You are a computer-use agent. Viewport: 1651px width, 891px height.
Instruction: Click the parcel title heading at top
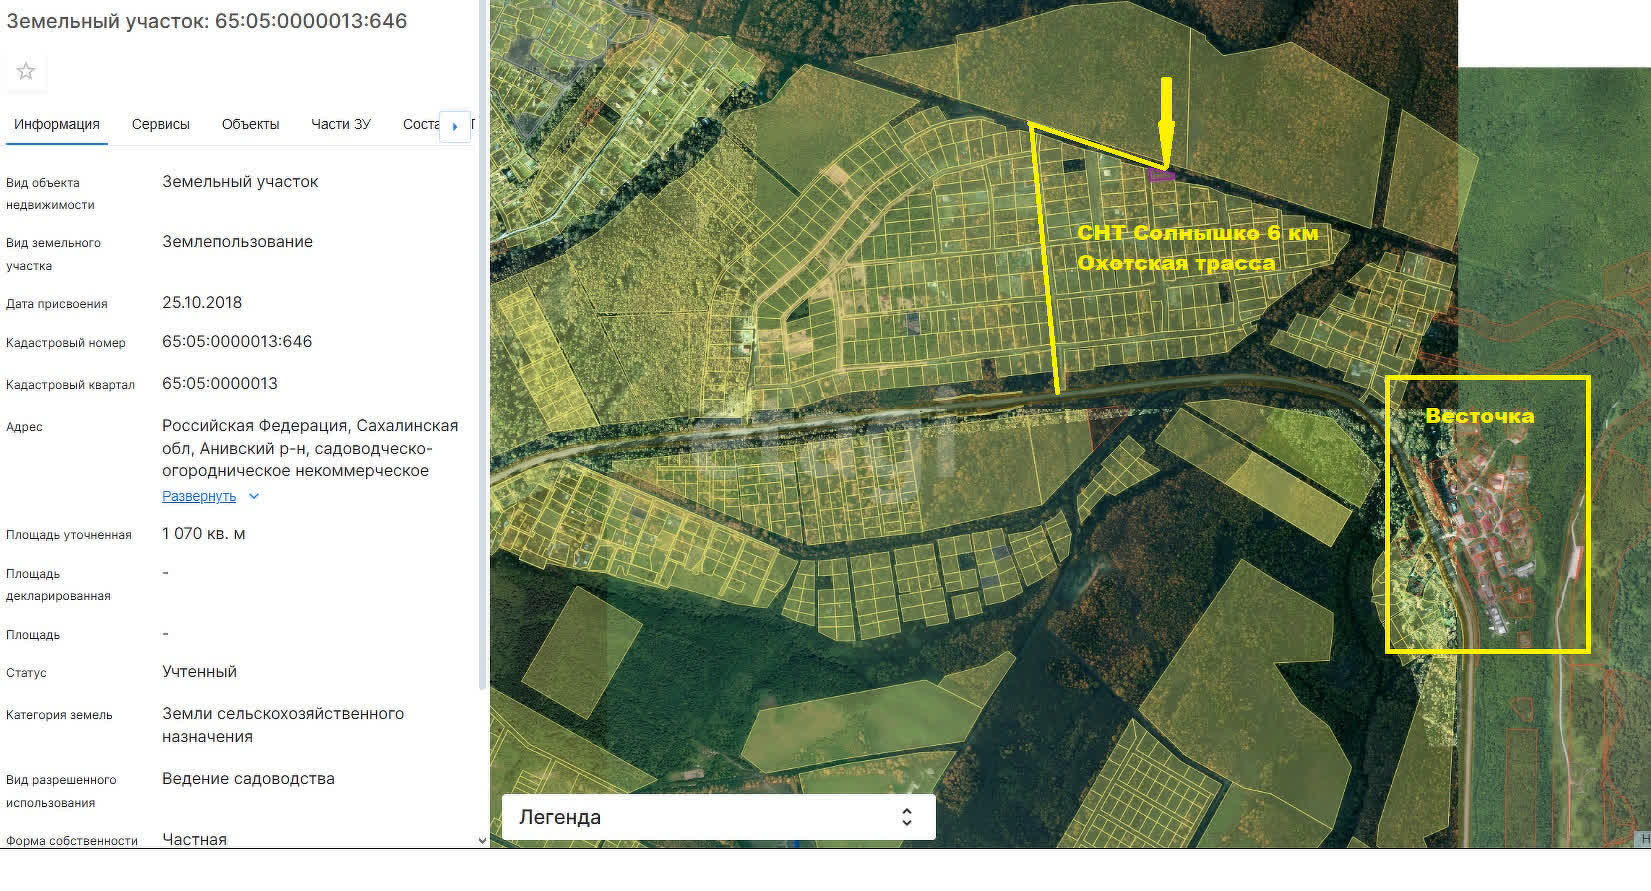tap(207, 21)
